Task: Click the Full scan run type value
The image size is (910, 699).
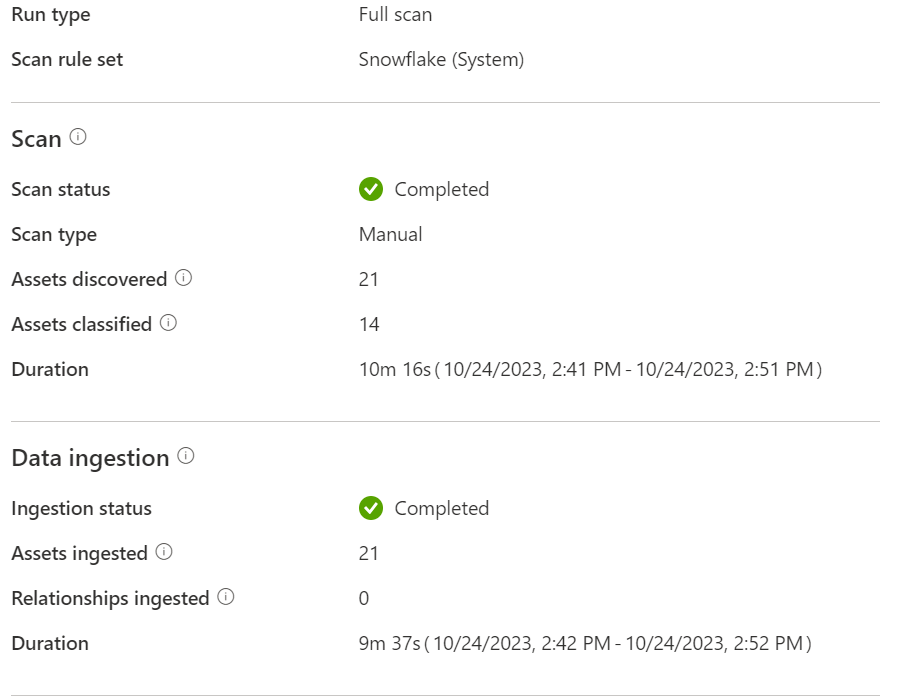Action: point(395,14)
